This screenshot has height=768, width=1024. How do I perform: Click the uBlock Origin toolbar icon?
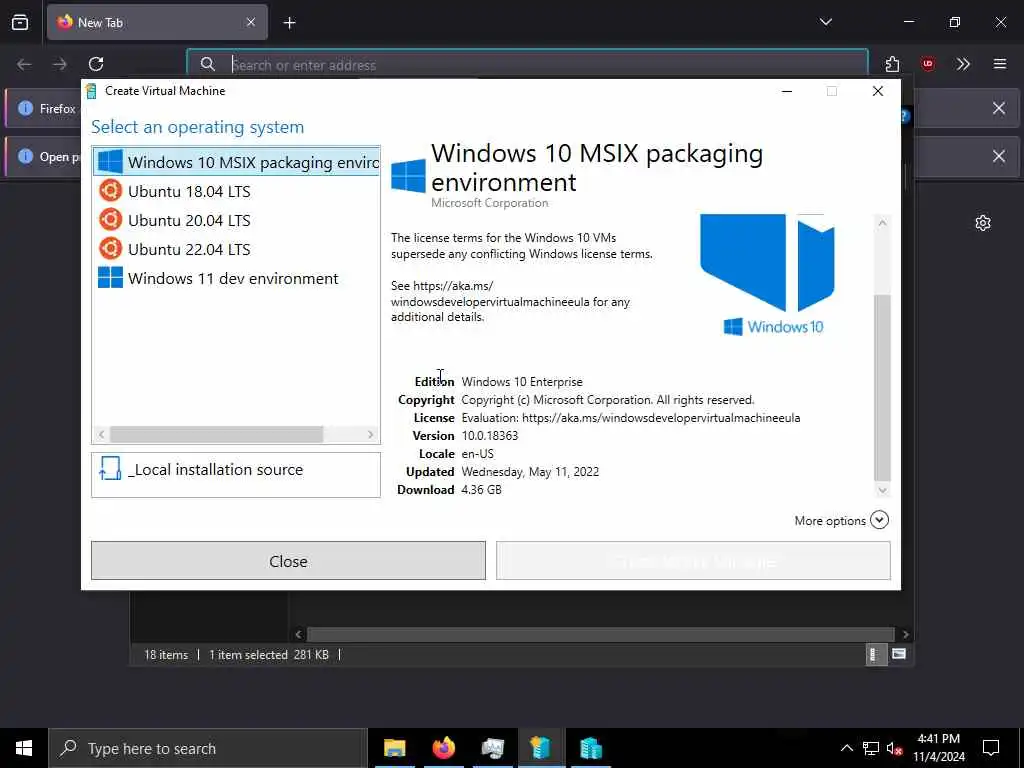pos(927,64)
